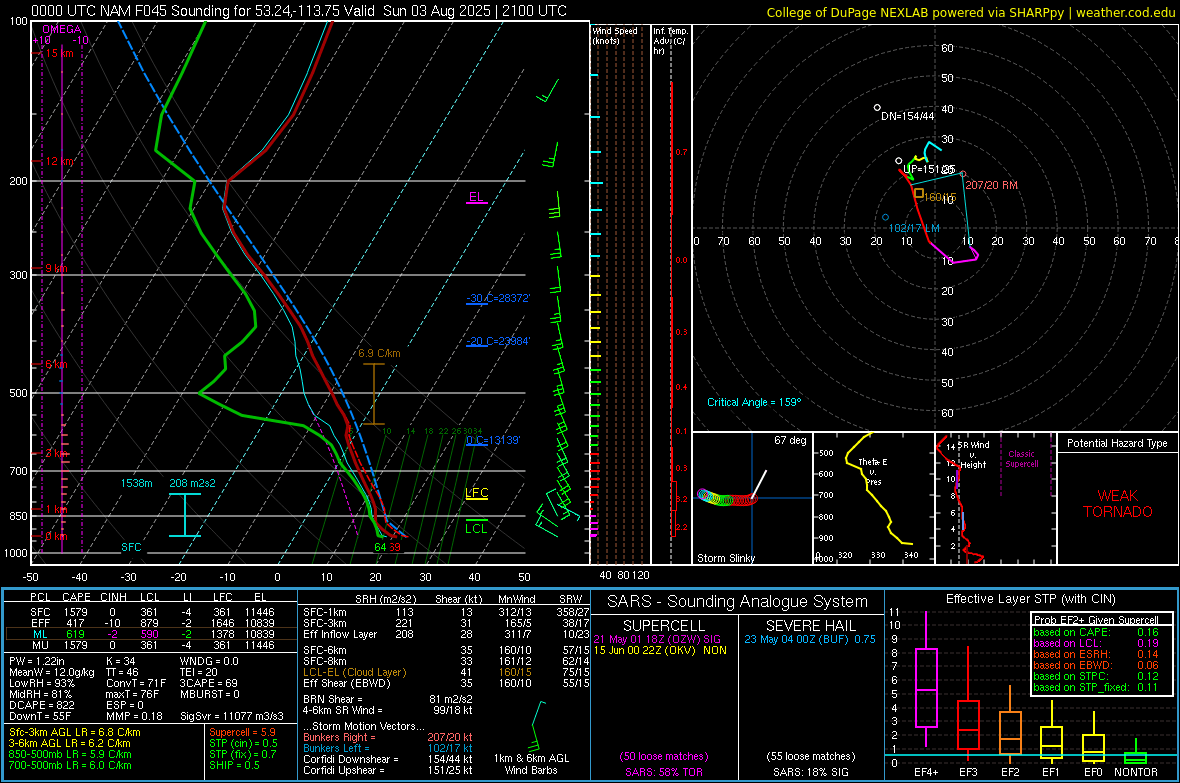Click the 1km & 6km AGL Wind Barbs caption
Viewport: 1180px width, 783px height.
(x=531, y=764)
